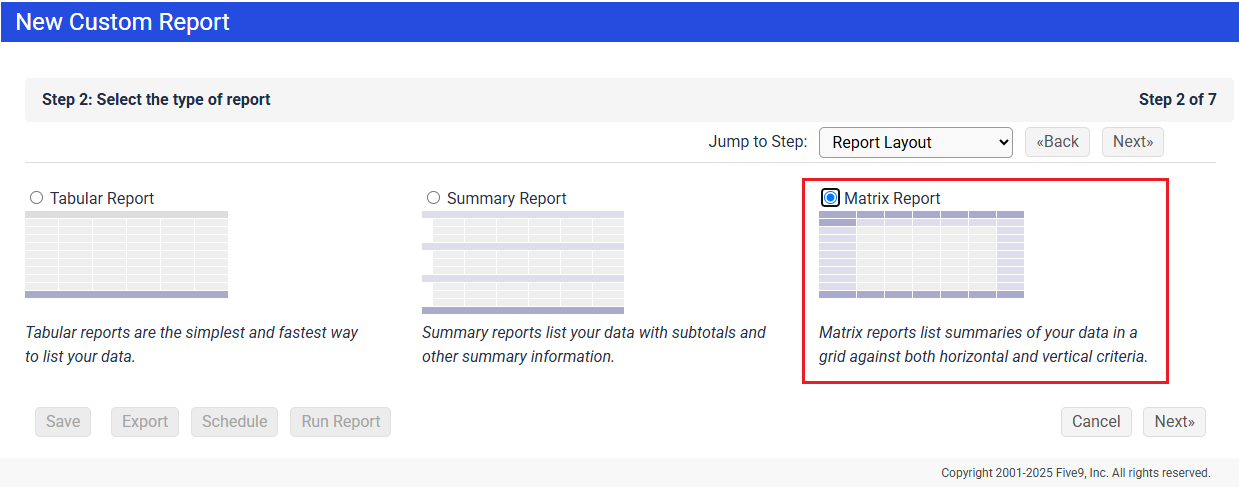This screenshot has height=487, width=1239.
Task: Click the 'Step 2 of 7' text
Action: 1178,99
